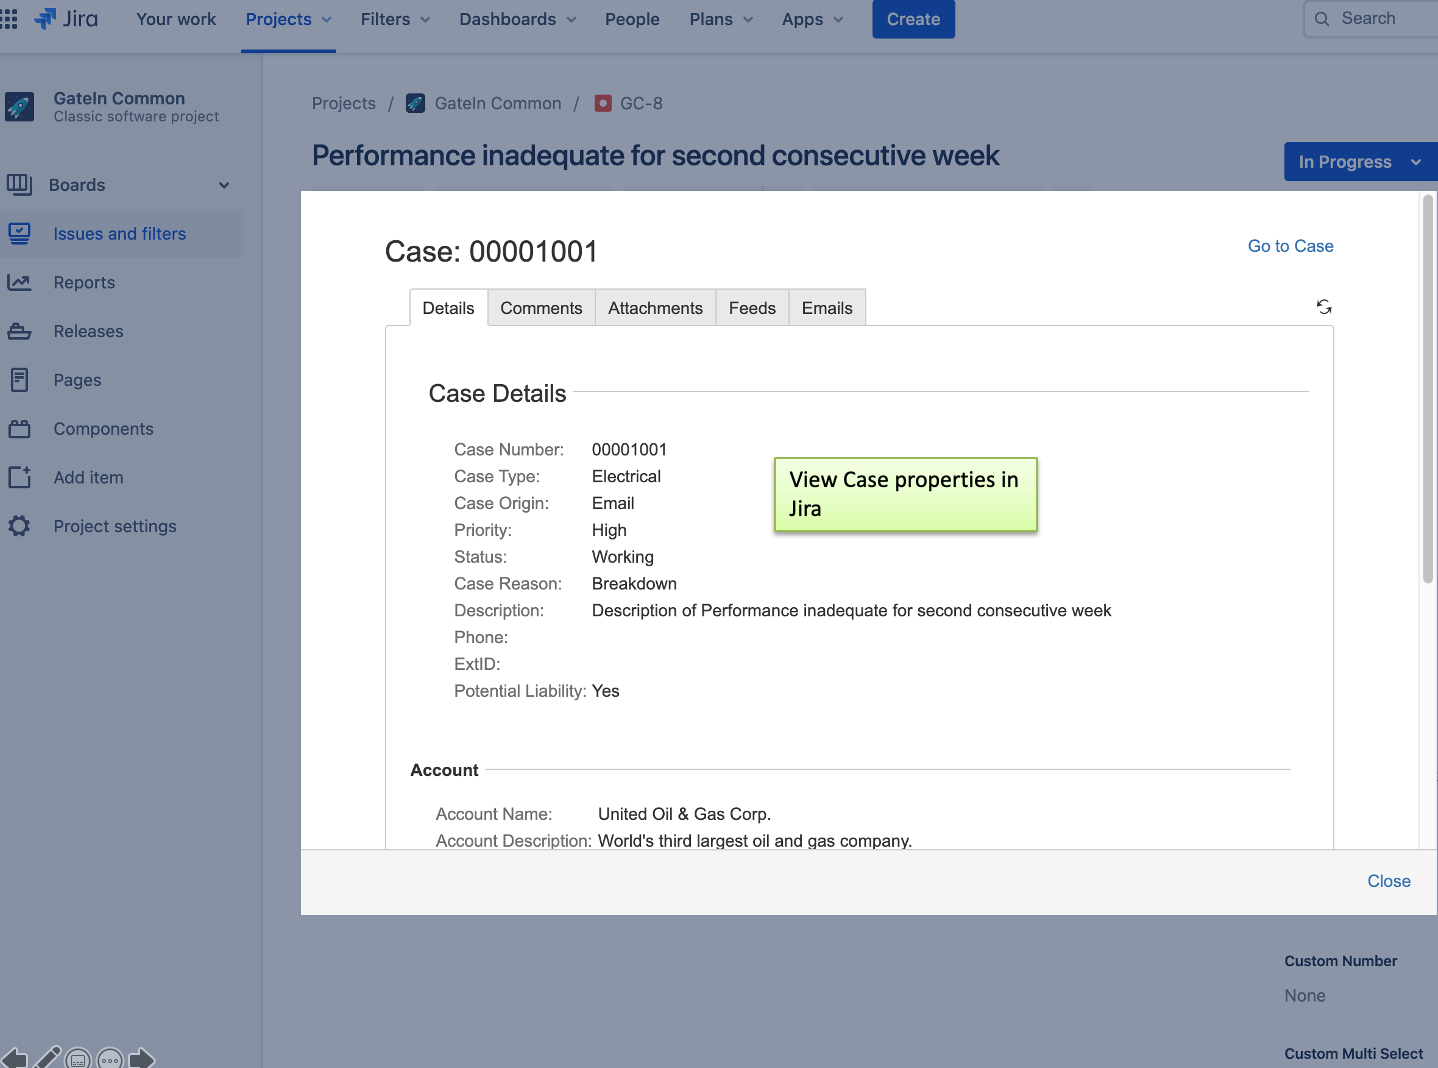Close the case dialog with Close
The width and height of the screenshot is (1438, 1068).
pyautogui.click(x=1389, y=881)
